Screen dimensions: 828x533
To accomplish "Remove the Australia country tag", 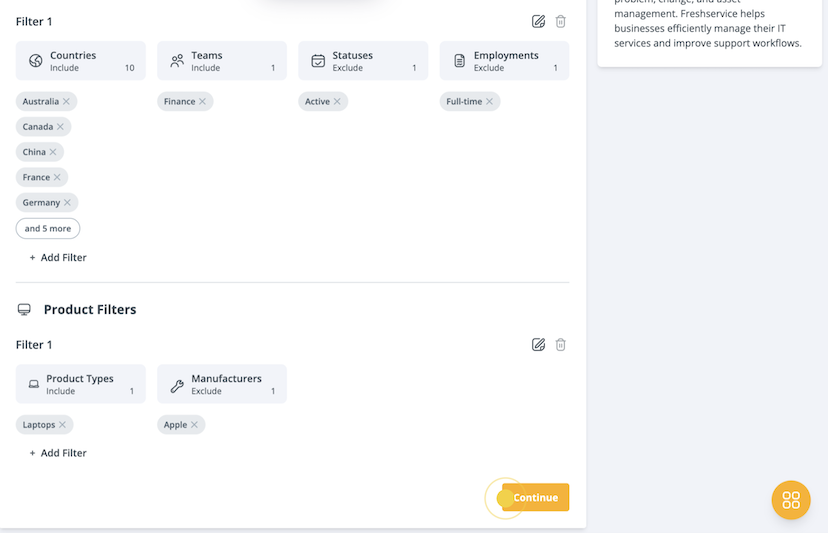I will point(67,102).
